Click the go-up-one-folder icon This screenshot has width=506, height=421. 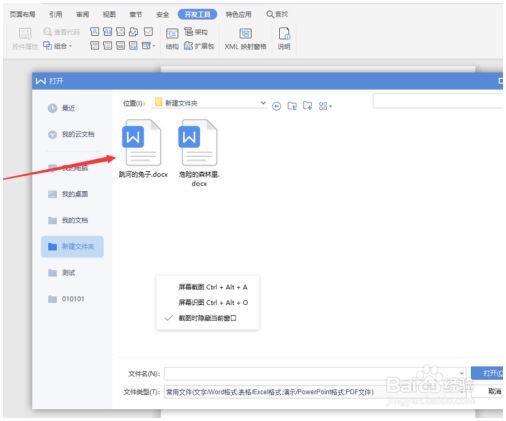(292, 106)
